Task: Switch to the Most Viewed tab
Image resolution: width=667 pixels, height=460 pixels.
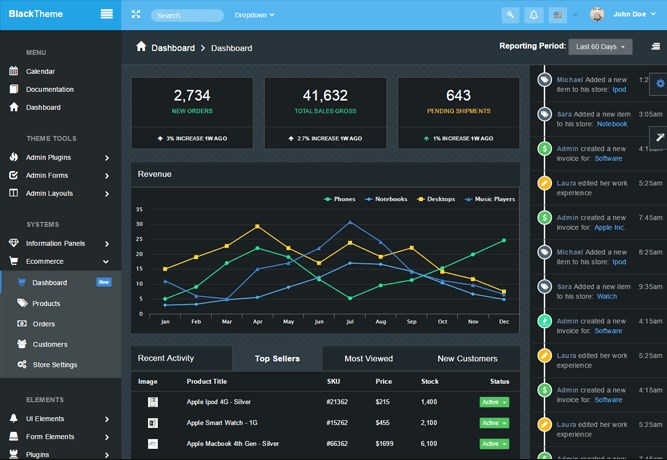Action: (x=368, y=358)
